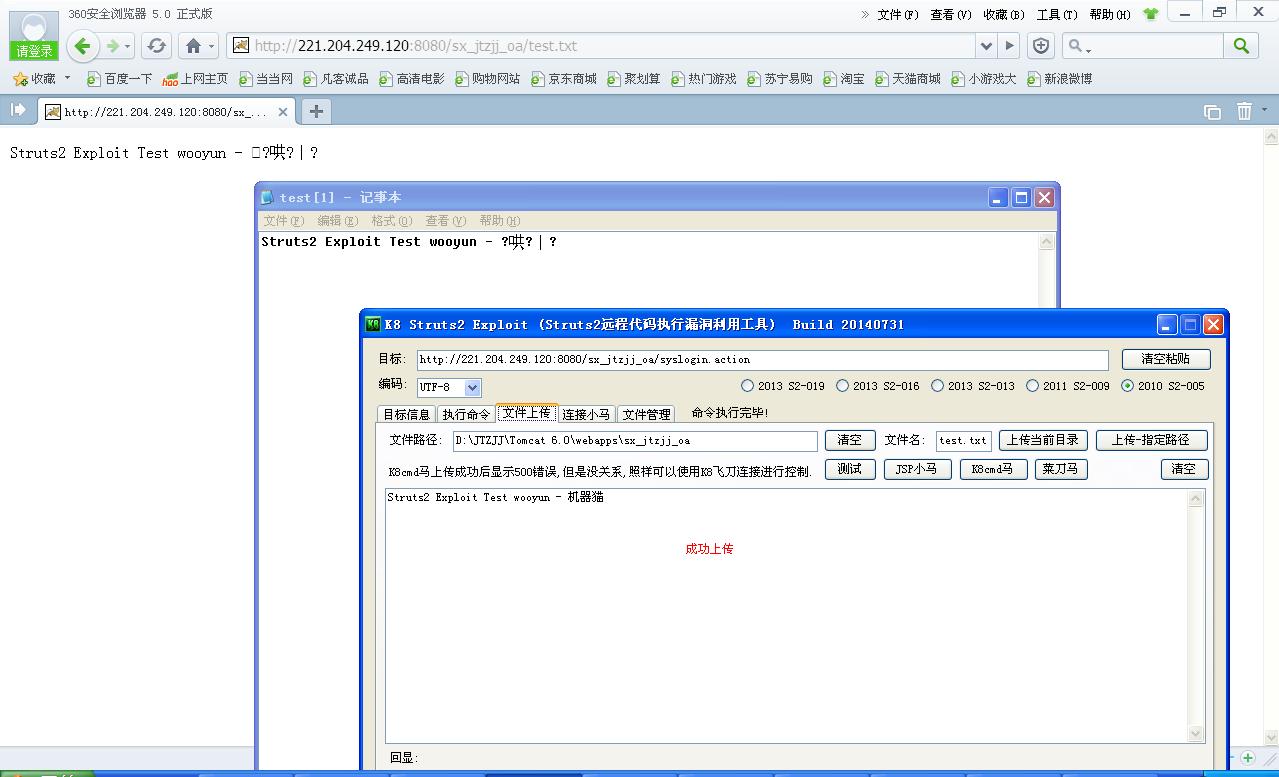
Task: Click the 清空粘贴 button
Action: [x=1166, y=359]
